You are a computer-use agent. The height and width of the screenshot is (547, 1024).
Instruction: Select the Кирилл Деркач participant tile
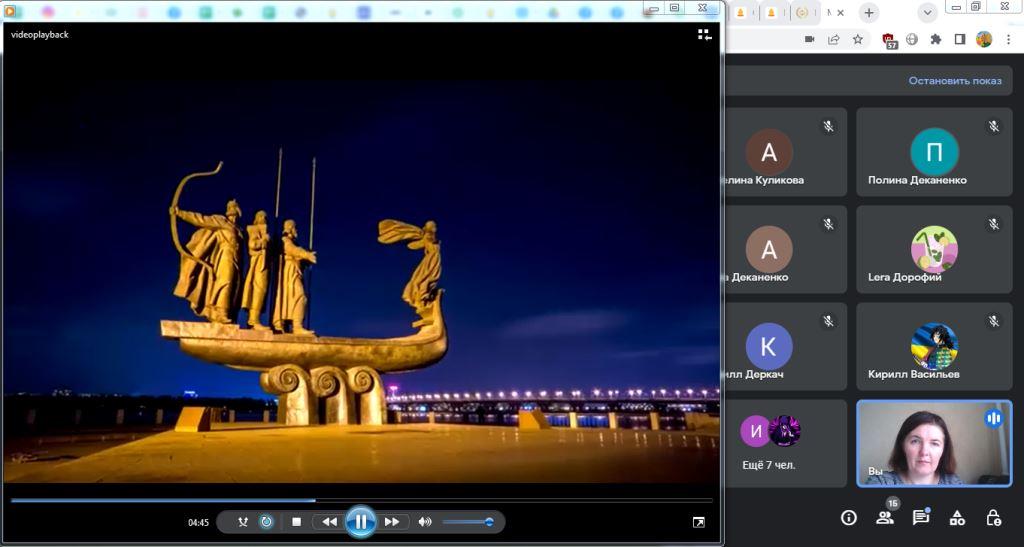point(786,347)
